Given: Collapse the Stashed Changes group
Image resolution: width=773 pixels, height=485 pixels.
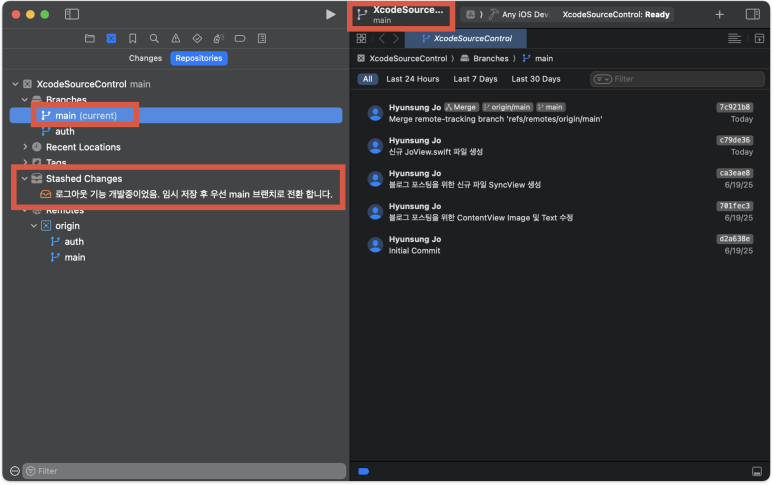Looking at the screenshot, I should tap(25, 178).
